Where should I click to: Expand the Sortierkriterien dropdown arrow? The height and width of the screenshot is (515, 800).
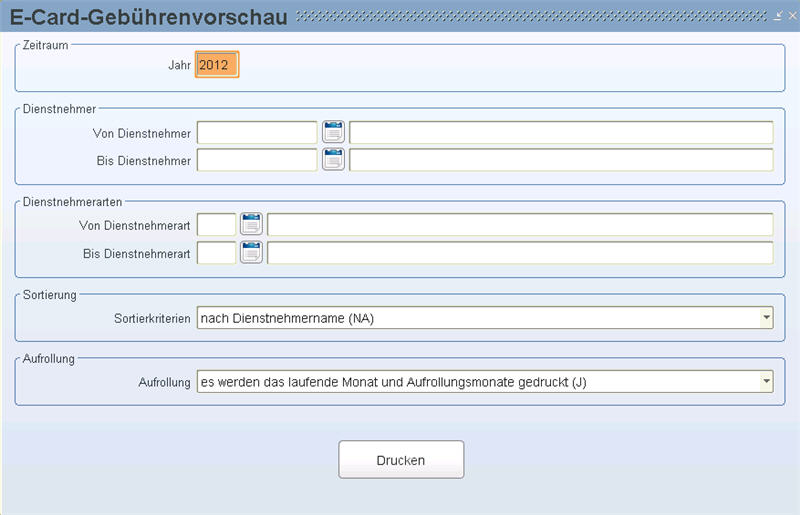pos(766,318)
